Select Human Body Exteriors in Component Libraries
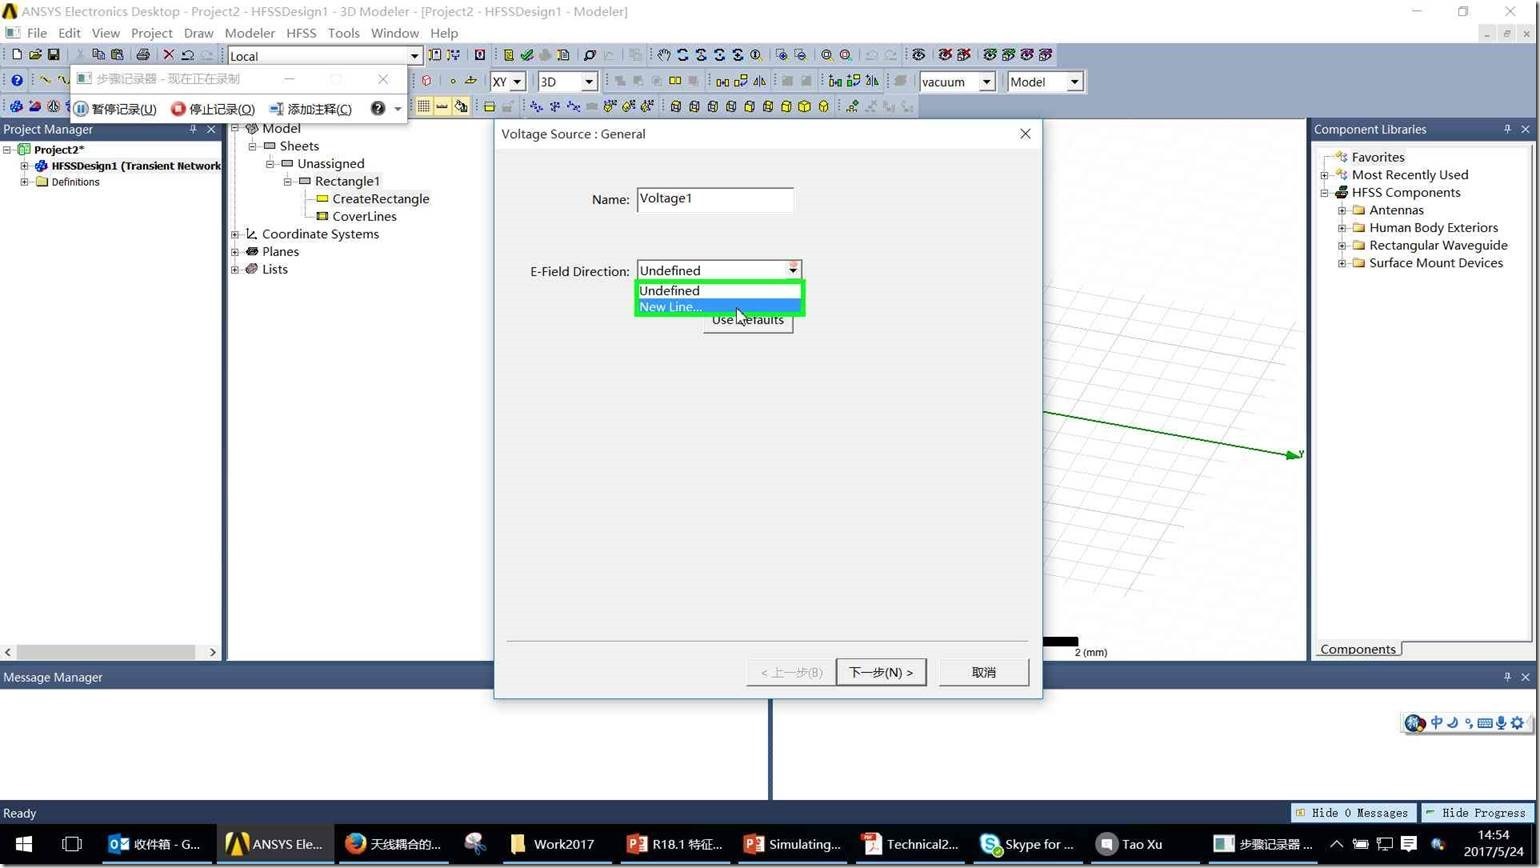 [1433, 228]
